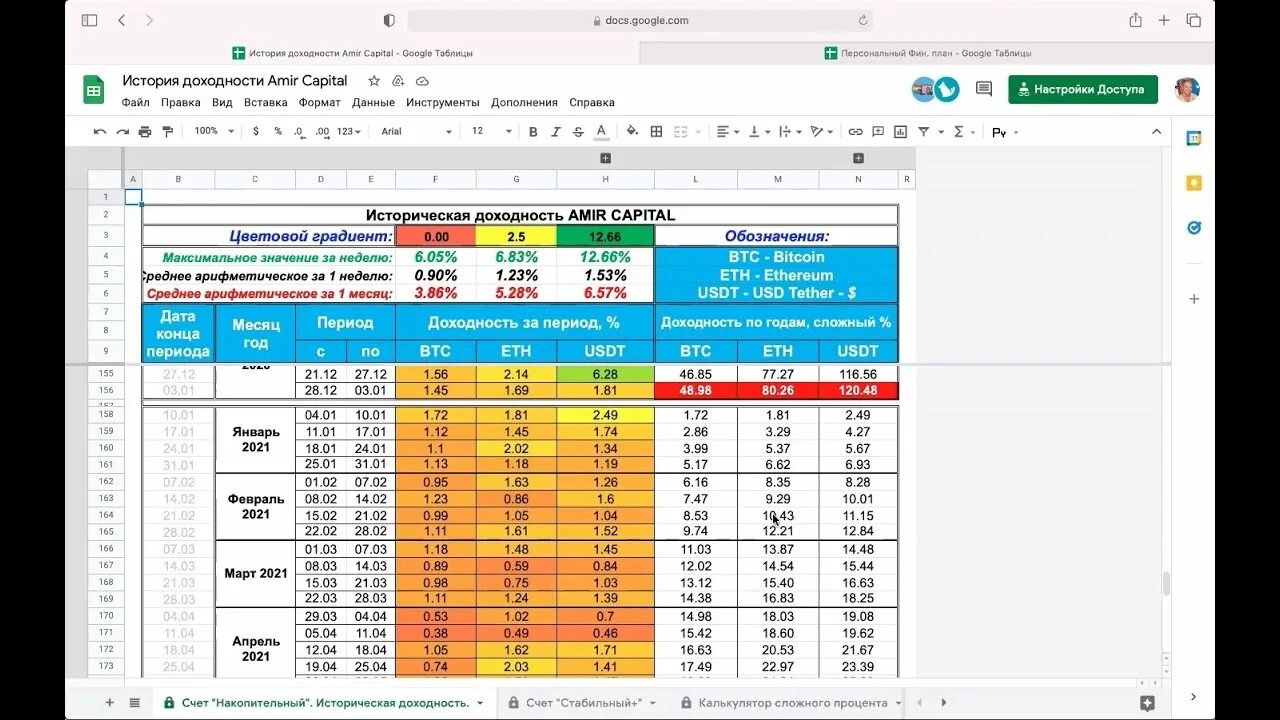Click Safari share button
The width and height of the screenshot is (1280, 720).
[x=1135, y=20]
